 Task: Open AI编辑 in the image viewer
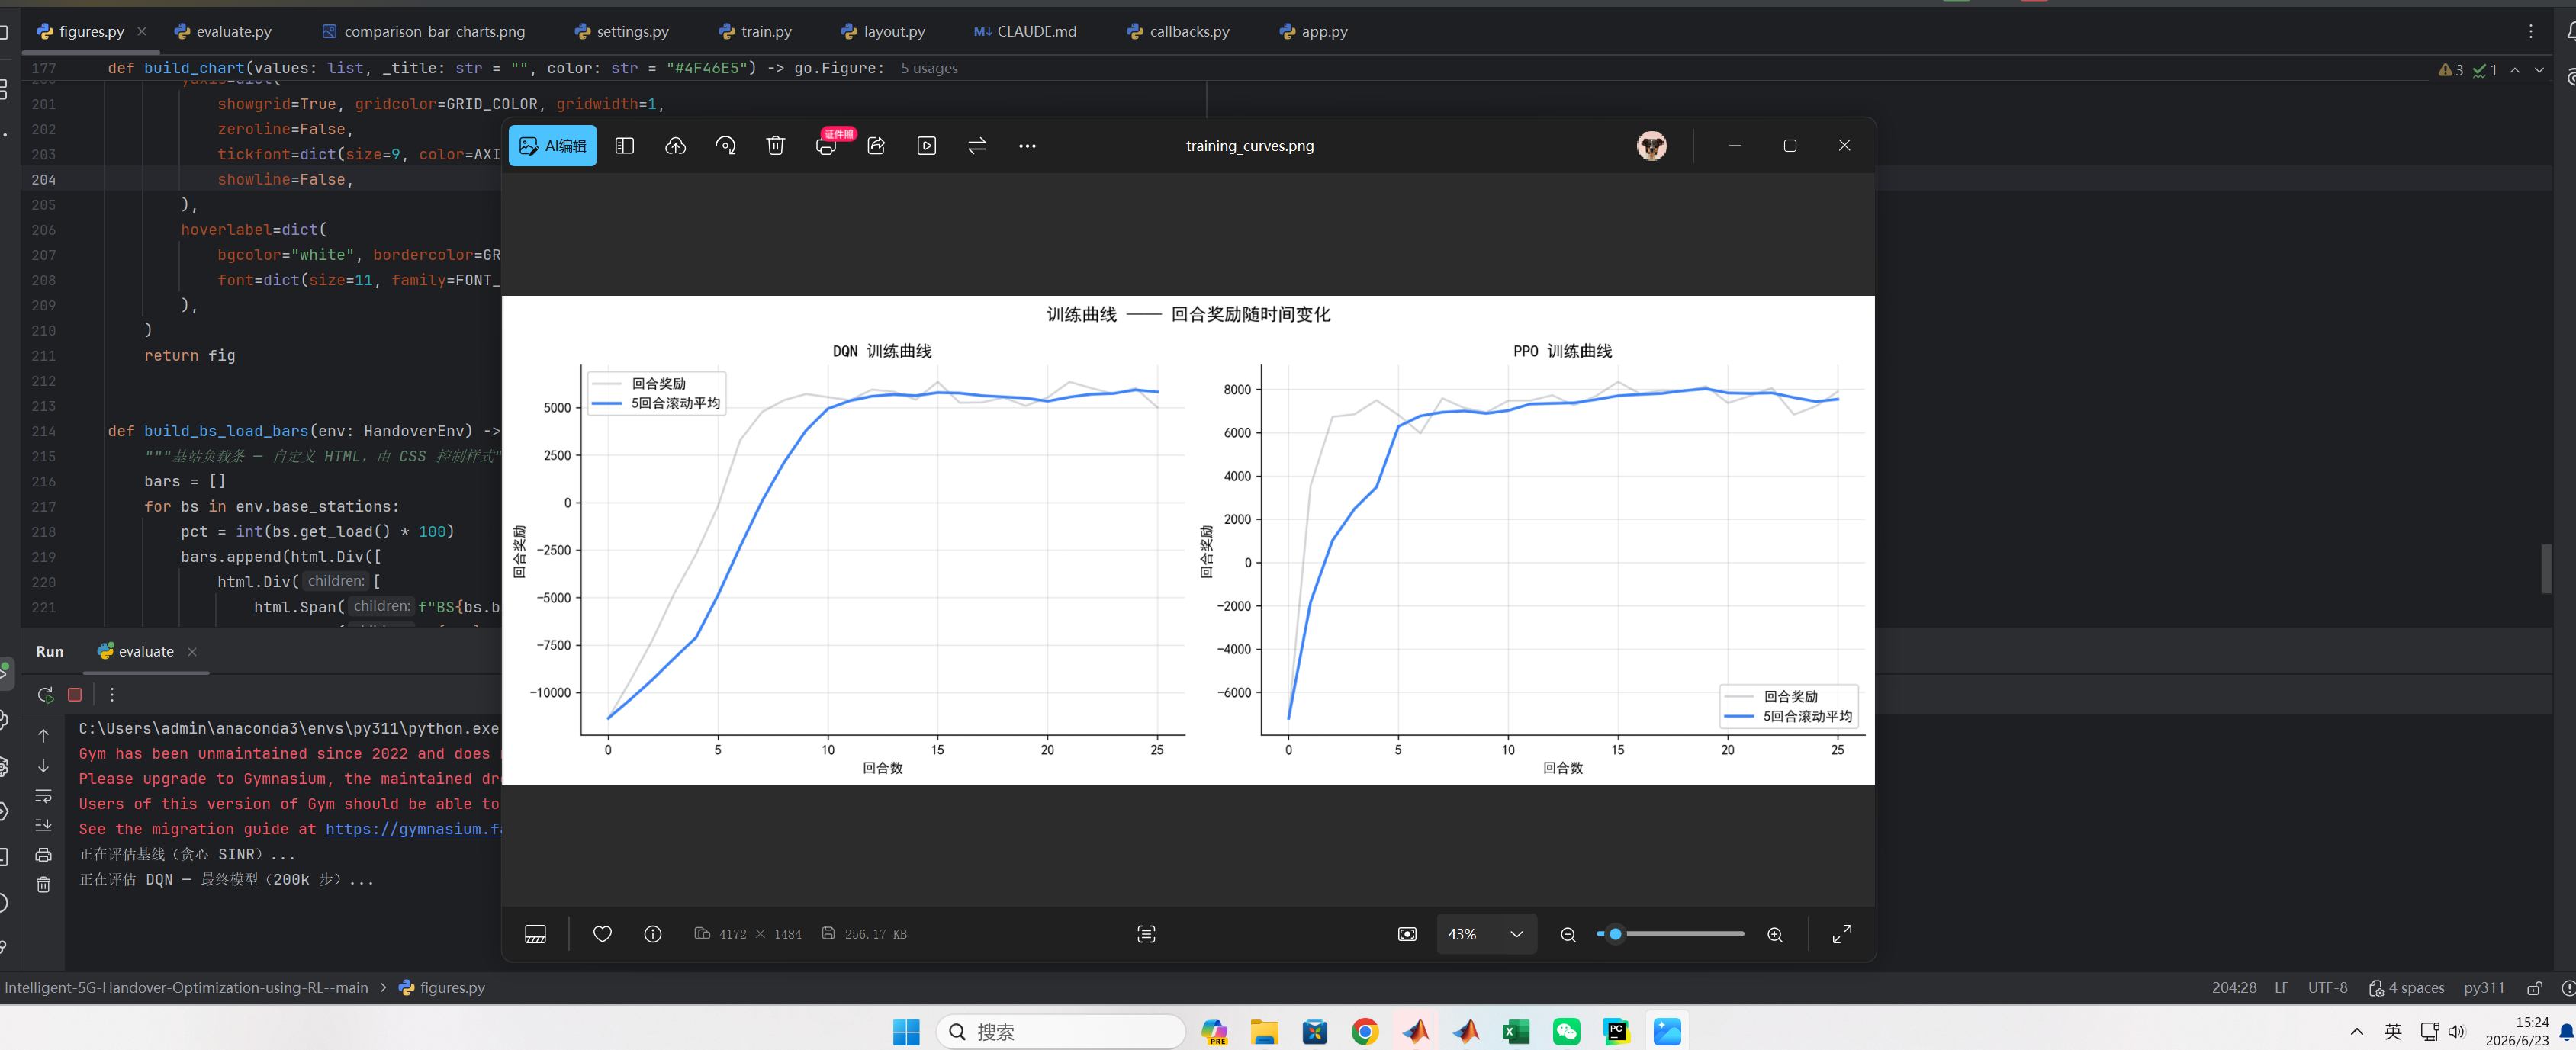point(552,146)
